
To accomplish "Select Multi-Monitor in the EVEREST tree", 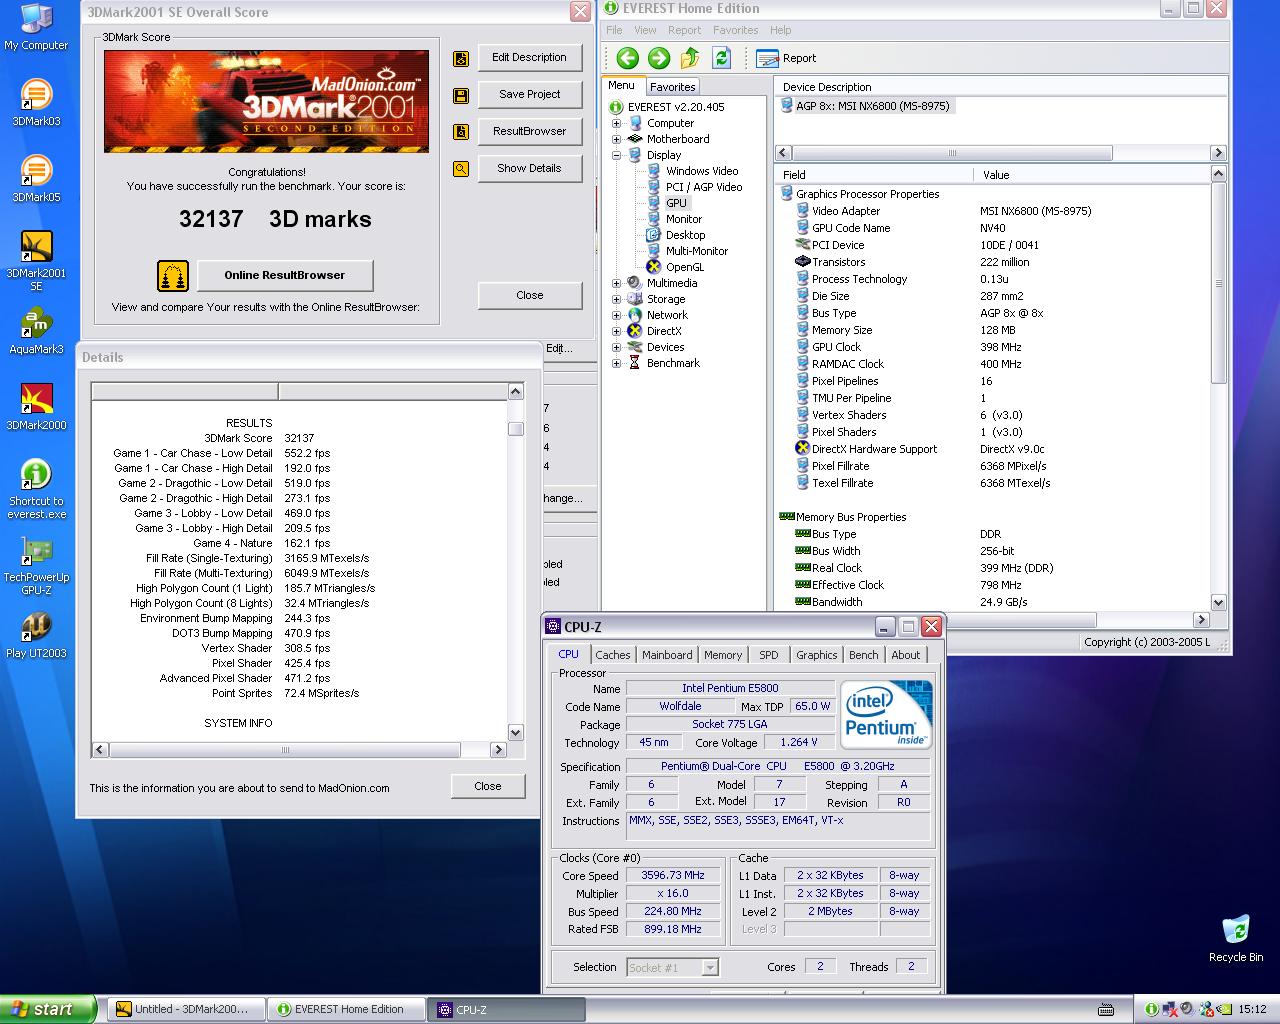I will click(x=697, y=251).
